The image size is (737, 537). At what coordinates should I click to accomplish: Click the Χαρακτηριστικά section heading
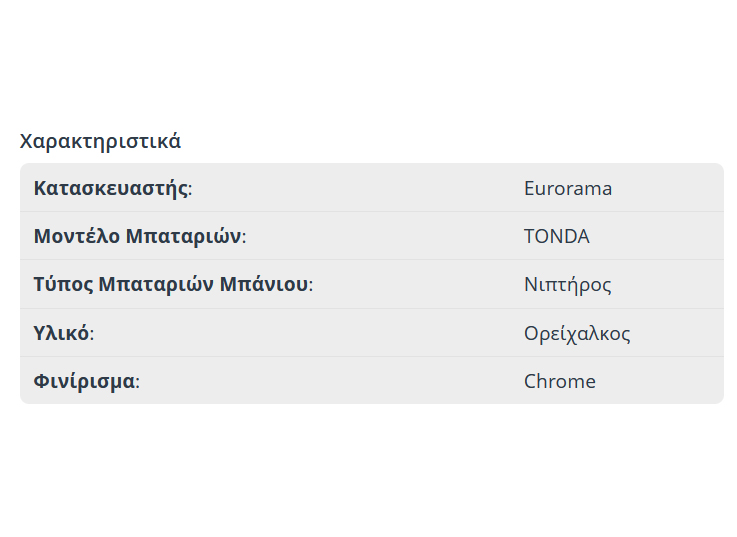click(100, 141)
